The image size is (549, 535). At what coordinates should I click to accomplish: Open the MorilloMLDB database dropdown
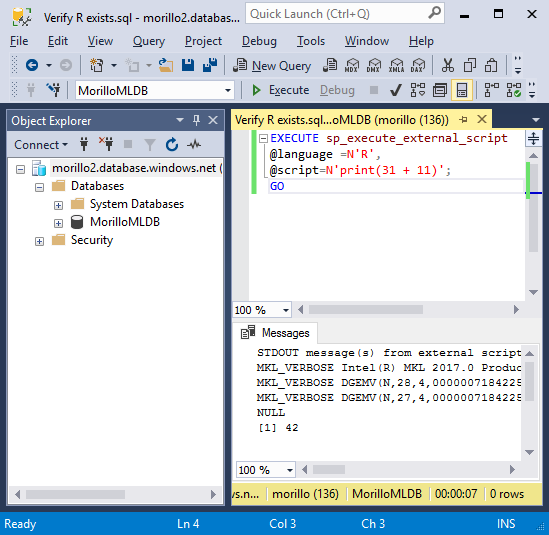(x=155, y=91)
